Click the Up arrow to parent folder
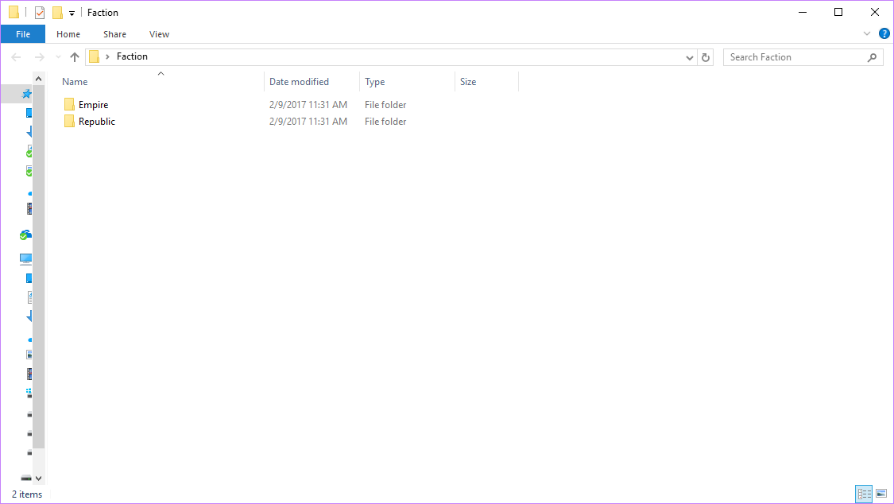Image resolution: width=894 pixels, height=504 pixels. pyautogui.click(x=74, y=57)
